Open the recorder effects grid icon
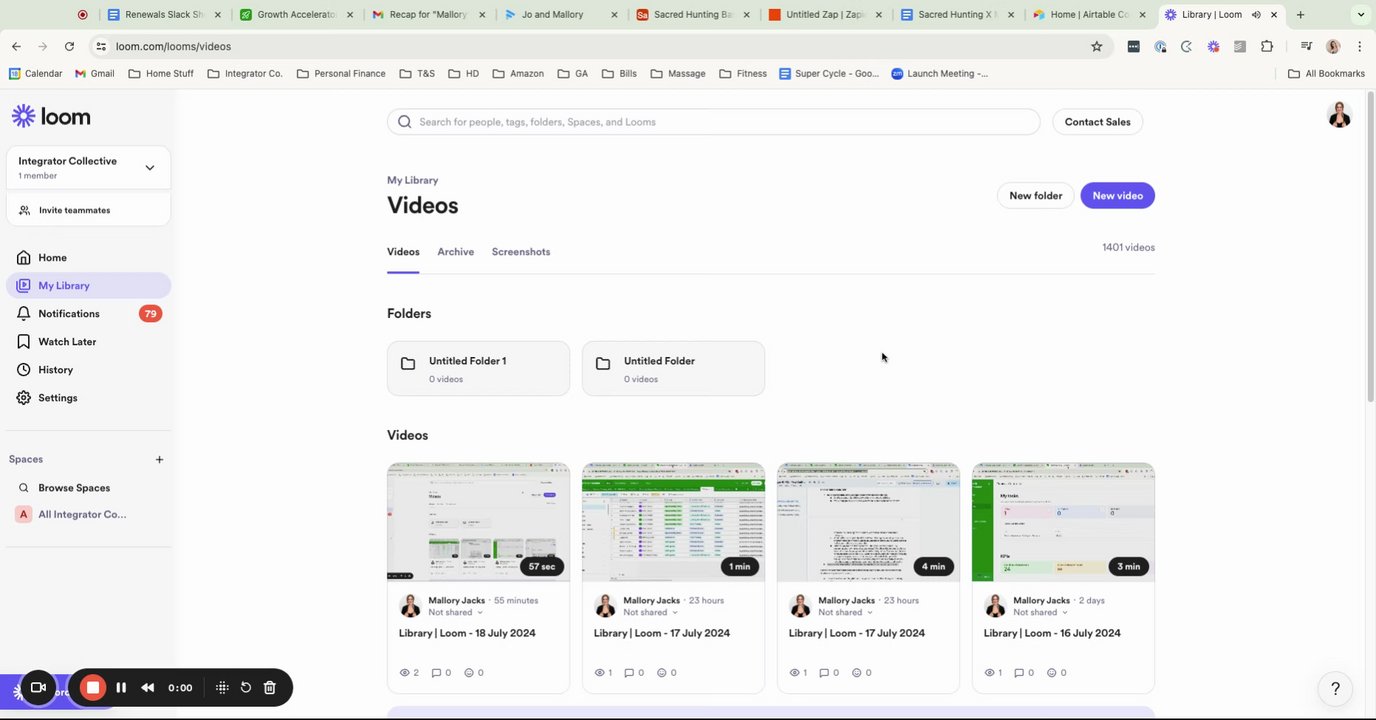 [x=222, y=688]
